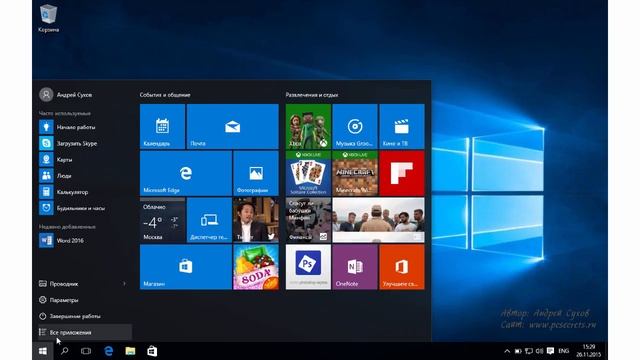Open the Phone Companion (Диспетчер) tile
Image resolution: width=640 pixels, height=360 pixels.
(x=209, y=220)
